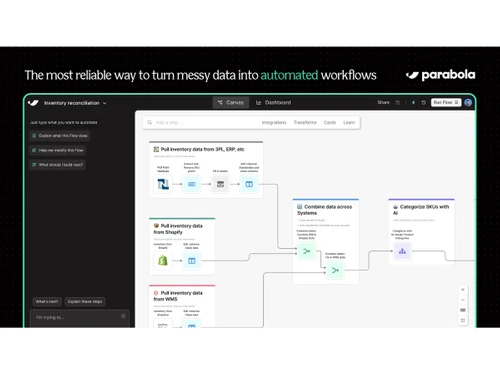The width and height of the screenshot is (500, 375).
Task: Select the Edit columns step in 3PL card
Action: 249,184
